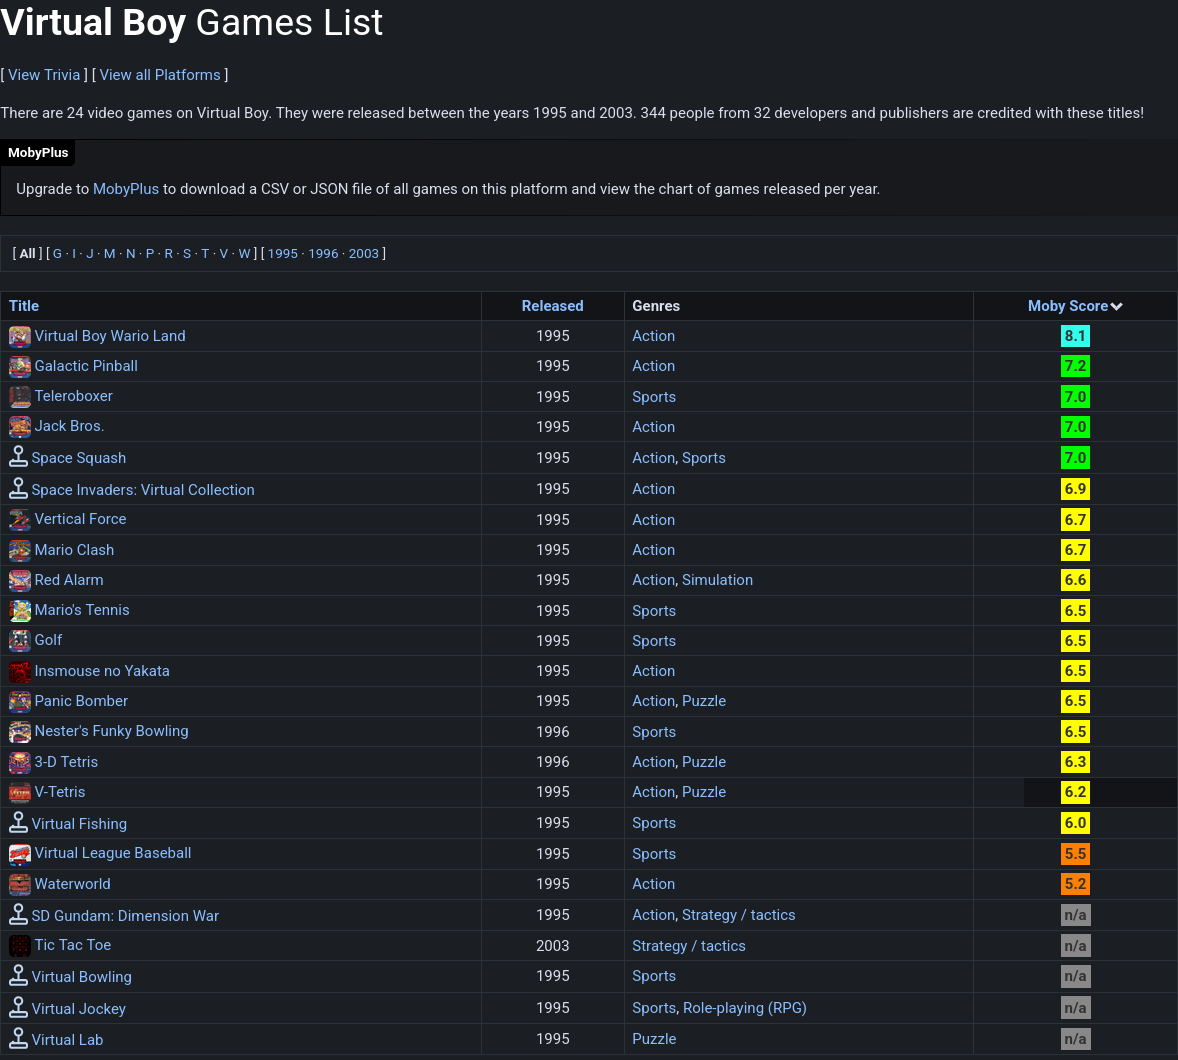Open the View all Platforms link
This screenshot has width=1178, height=1060.
[160, 75]
